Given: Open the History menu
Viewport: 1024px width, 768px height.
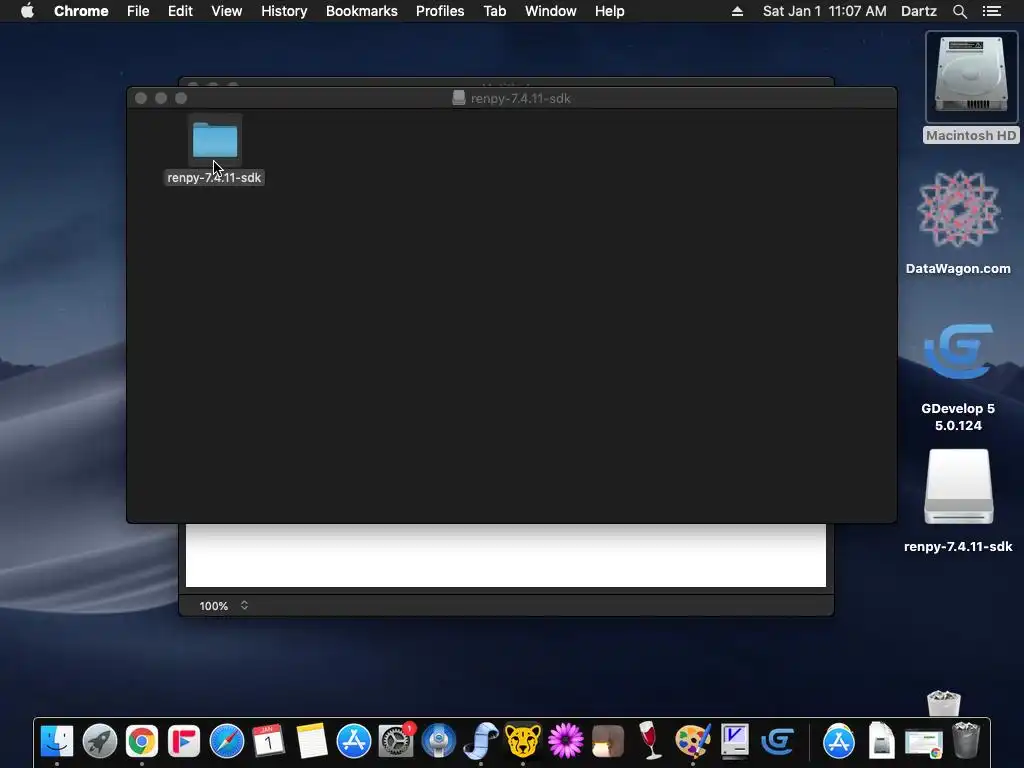Looking at the screenshot, I should [x=284, y=11].
